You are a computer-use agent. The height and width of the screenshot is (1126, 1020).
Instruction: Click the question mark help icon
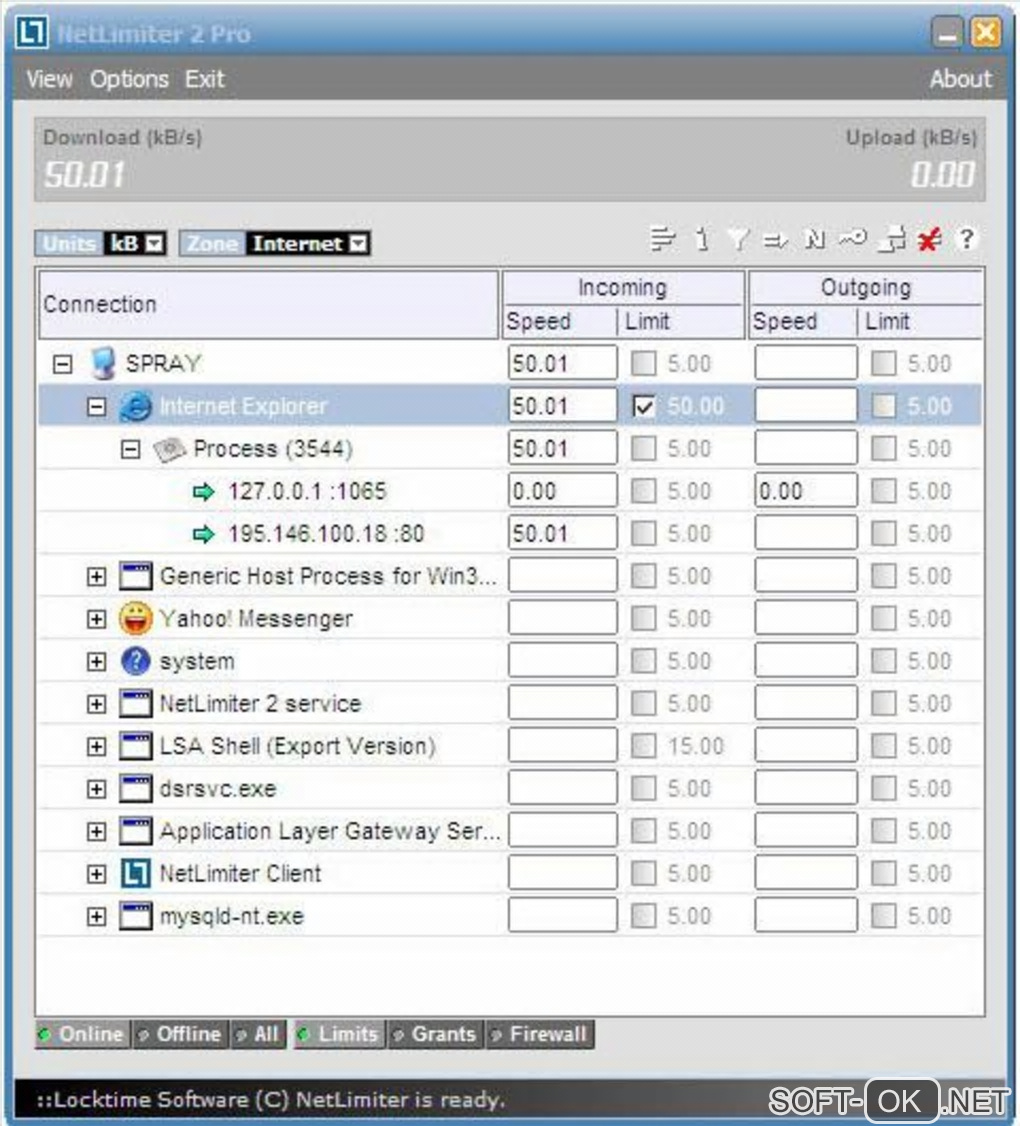click(x=967, y=239)
